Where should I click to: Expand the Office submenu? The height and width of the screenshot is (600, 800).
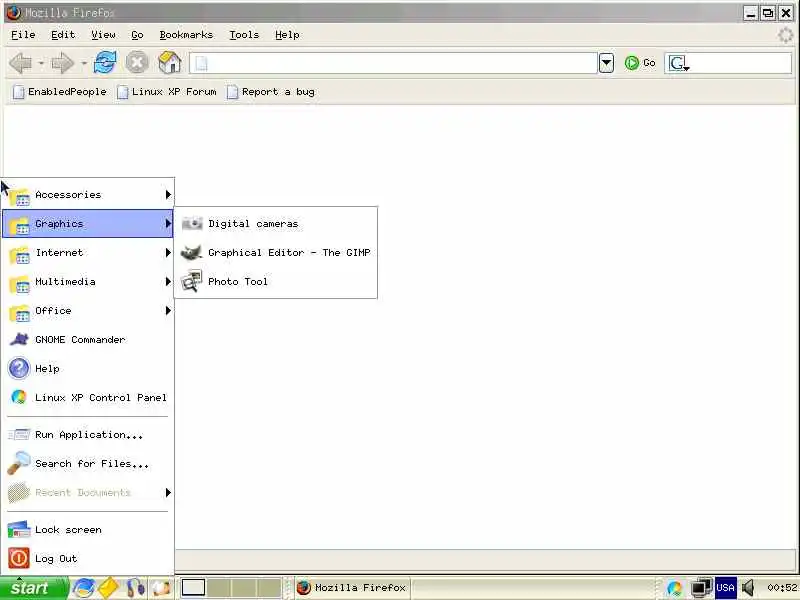coord(88,311)
